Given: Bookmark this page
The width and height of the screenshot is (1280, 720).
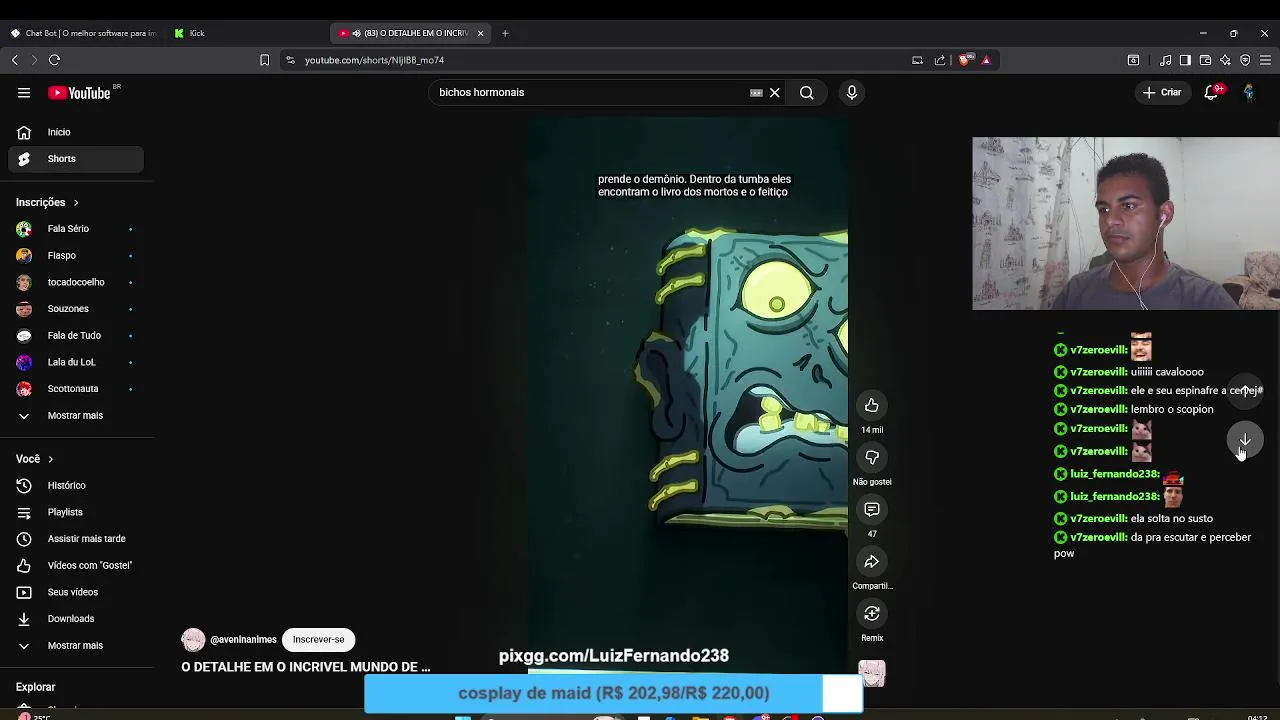Looking at the screenshot, I should click(x=264, y=60).
